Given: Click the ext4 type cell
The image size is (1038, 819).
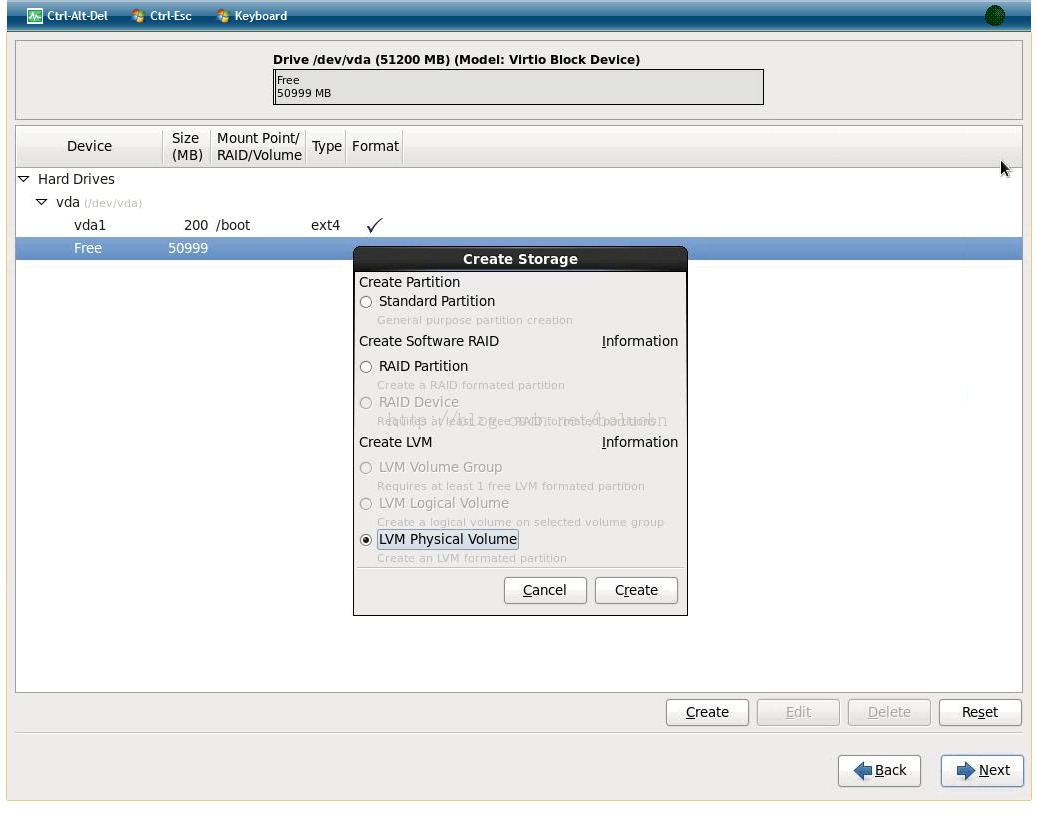Looking at the screenshot, I should [325, 225].
